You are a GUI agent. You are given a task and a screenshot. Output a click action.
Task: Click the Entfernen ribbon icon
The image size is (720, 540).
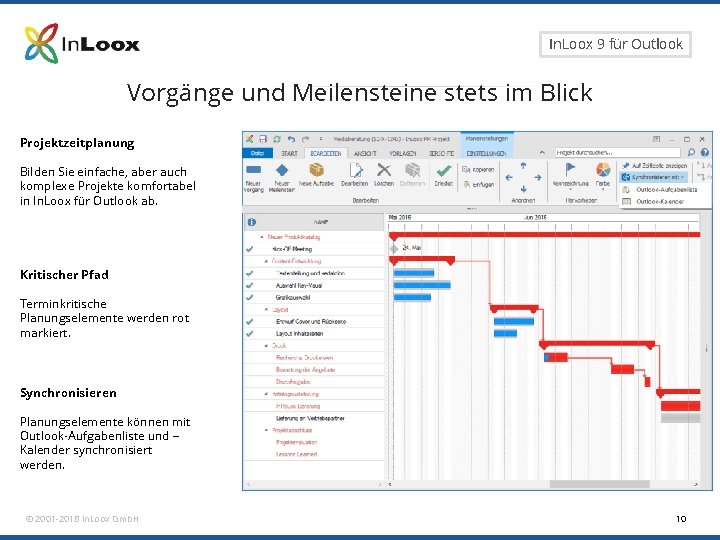[x=412, y=170]
